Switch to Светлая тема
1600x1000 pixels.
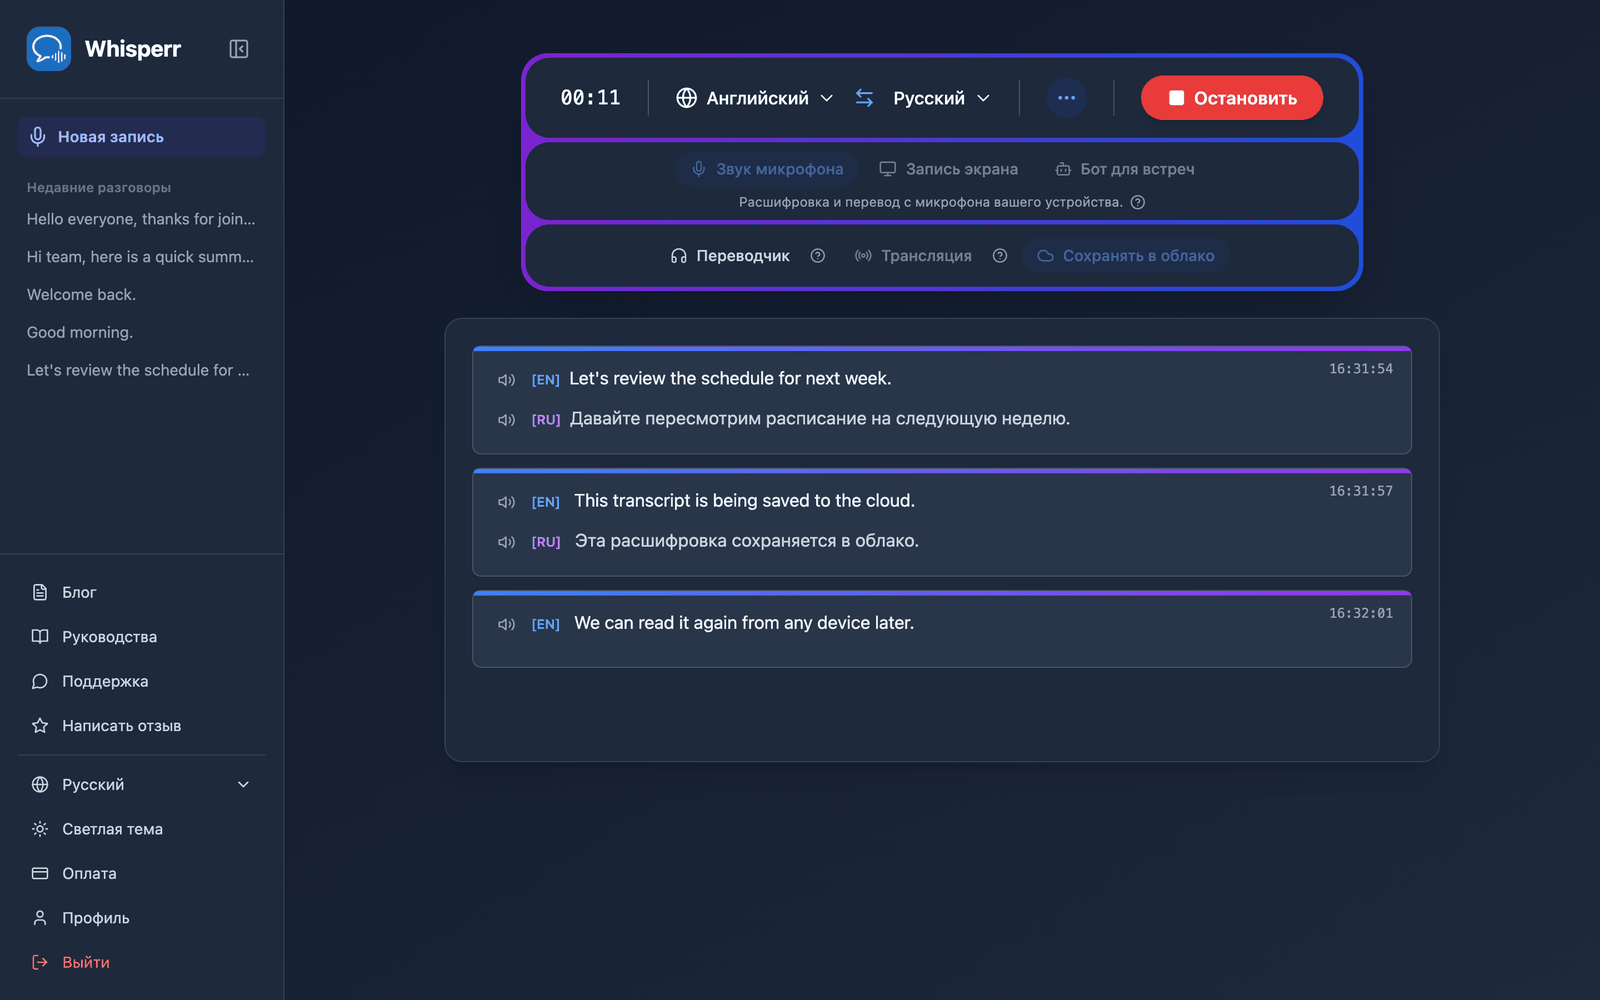point(141,829)
